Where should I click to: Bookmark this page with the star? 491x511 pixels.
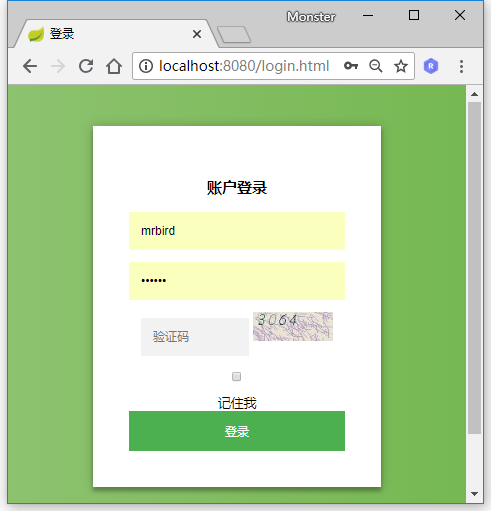tap(401, 66)
